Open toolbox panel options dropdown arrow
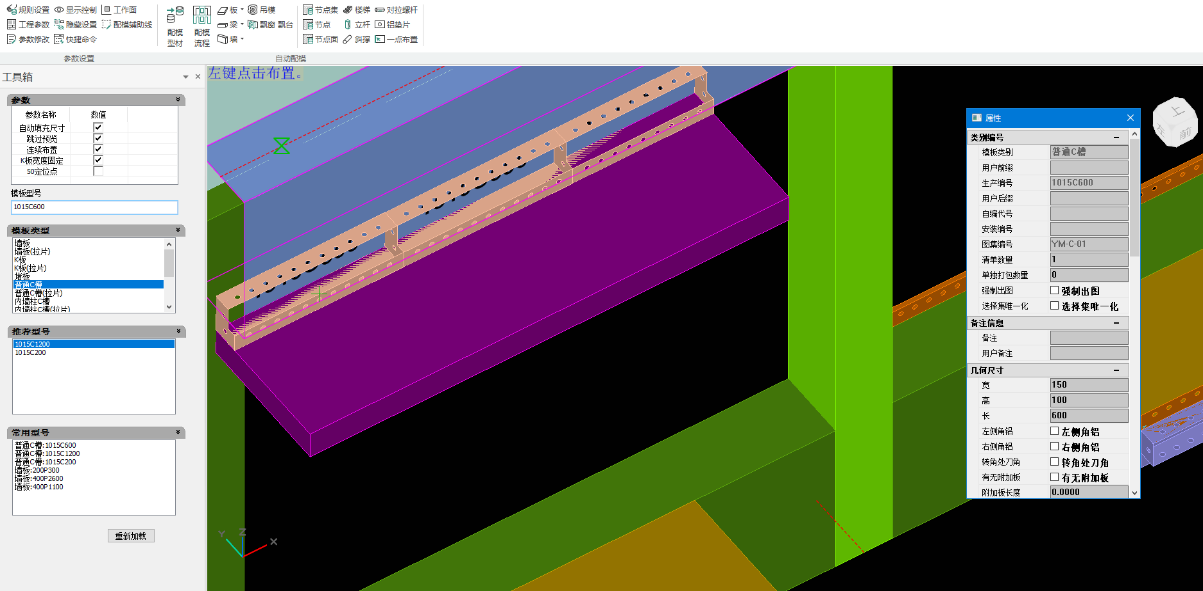Image resolution: width=1203 pixels, height=591 pixels. (x=185, y=77)
